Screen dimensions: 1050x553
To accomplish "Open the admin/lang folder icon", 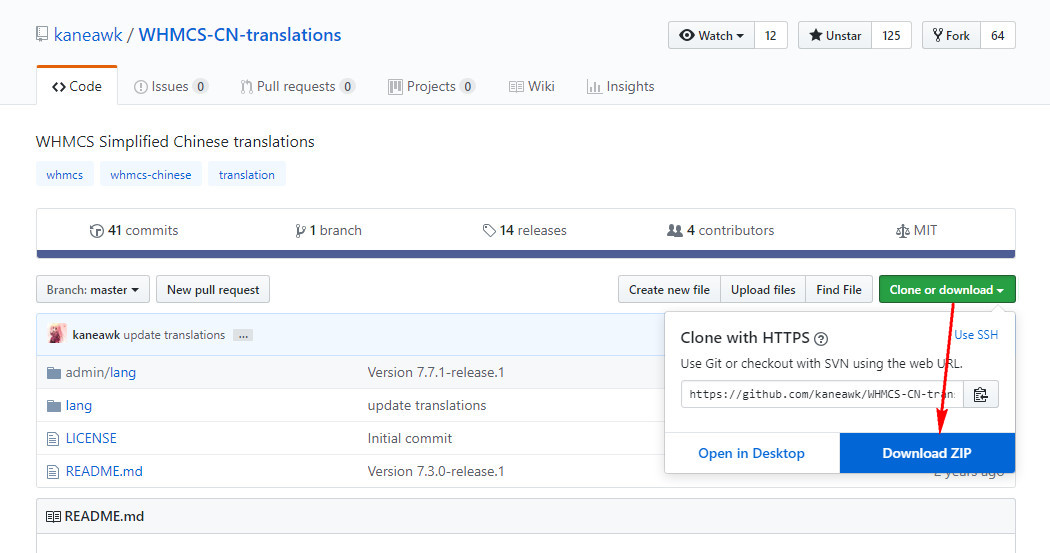I will pyautogui.click(x=54, y=373).
